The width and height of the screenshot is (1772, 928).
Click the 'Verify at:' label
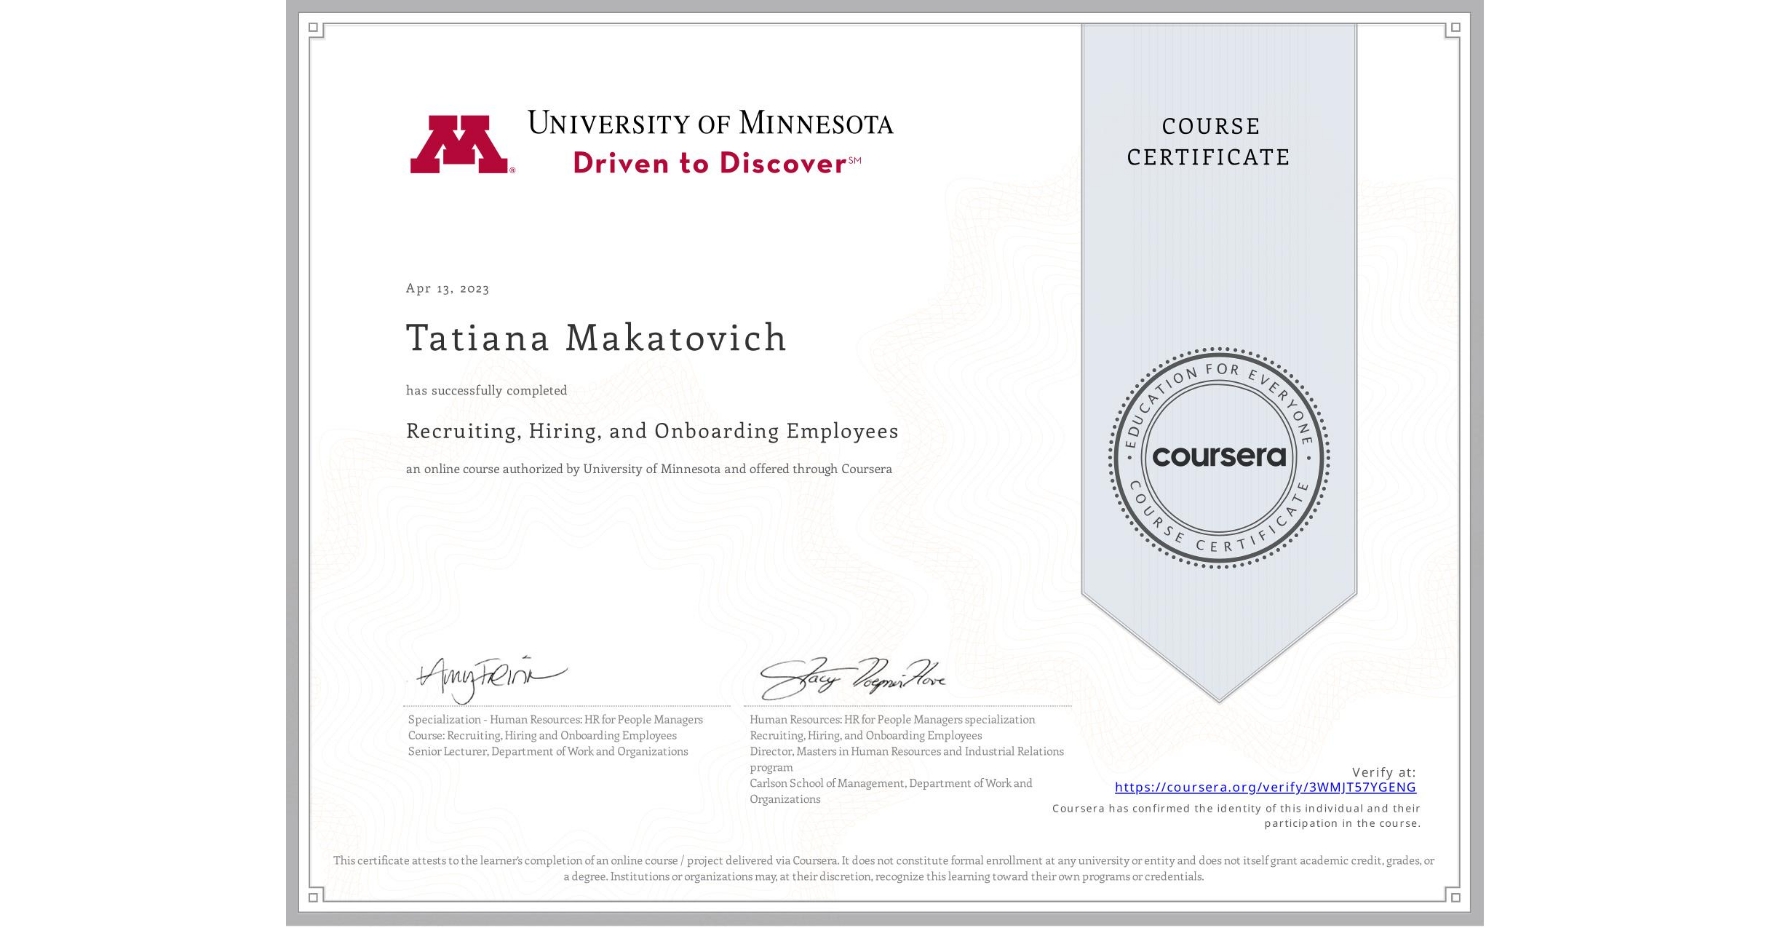click(1388, 772)
